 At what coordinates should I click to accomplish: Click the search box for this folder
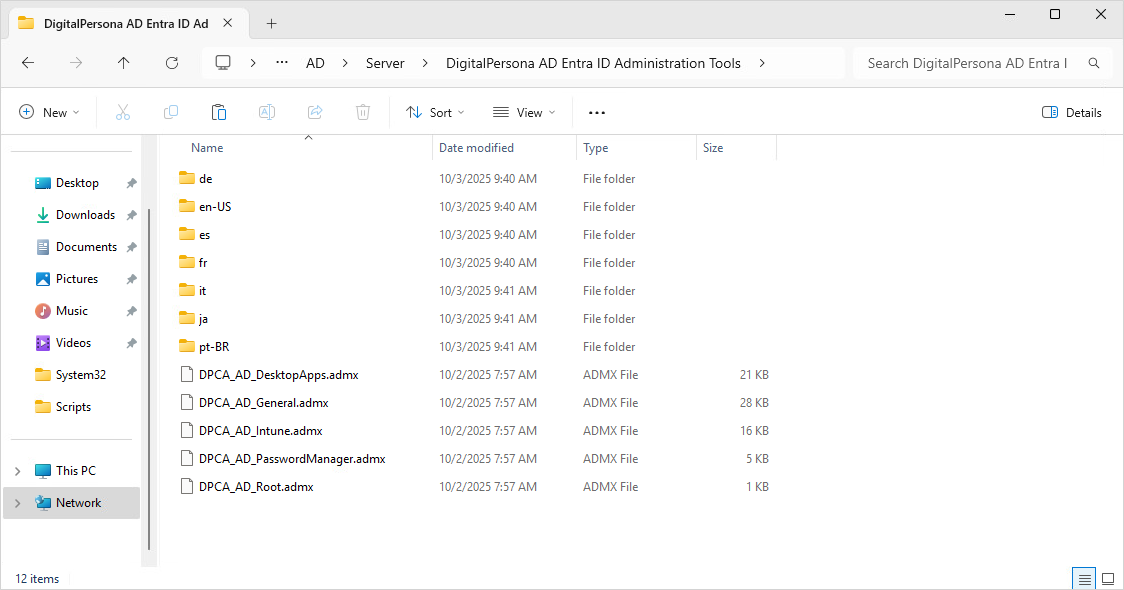pos(966,63)
